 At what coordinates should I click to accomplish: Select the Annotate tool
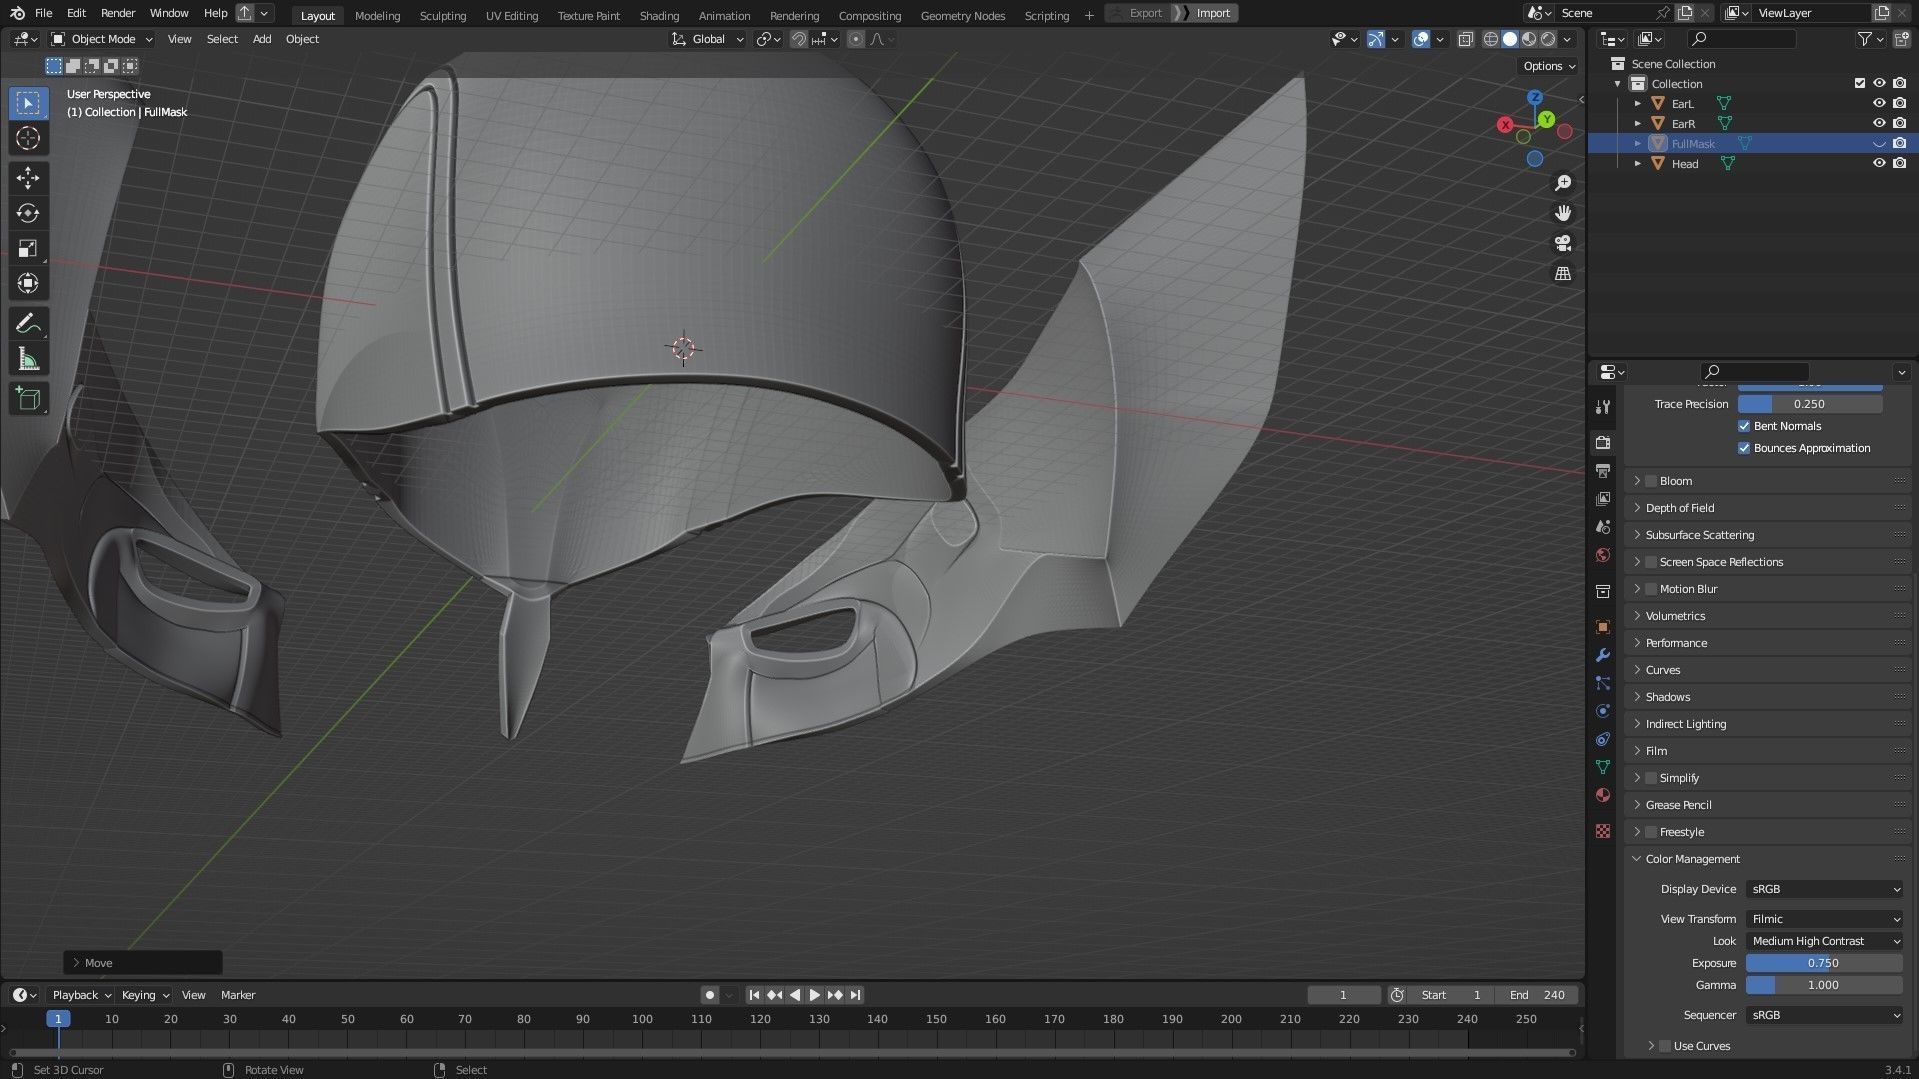point(28,323)
